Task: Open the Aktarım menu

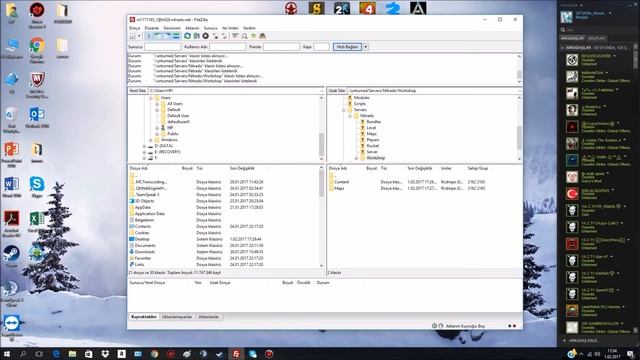Action: point(192,28)
